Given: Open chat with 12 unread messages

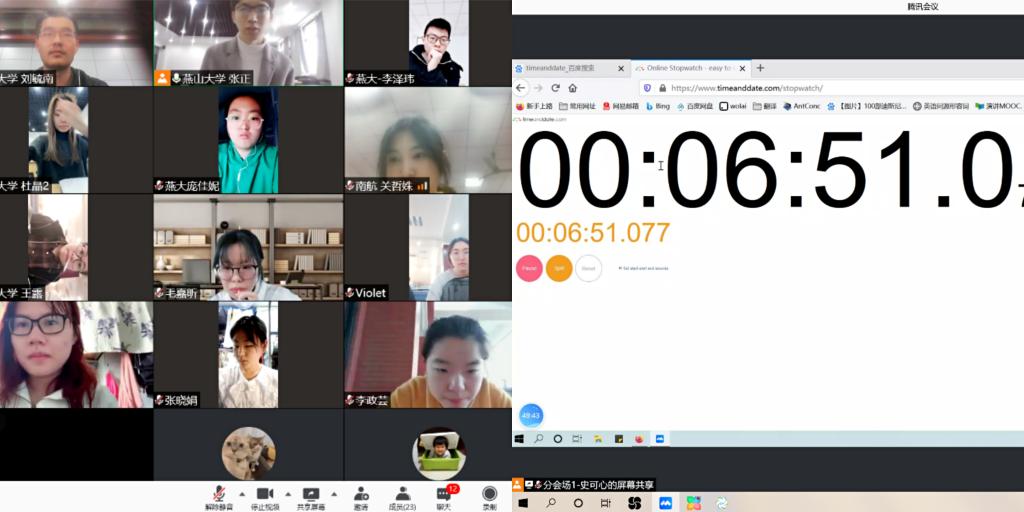Looking at the screenshot, I should pyautogui.click(x=444, y=494).
